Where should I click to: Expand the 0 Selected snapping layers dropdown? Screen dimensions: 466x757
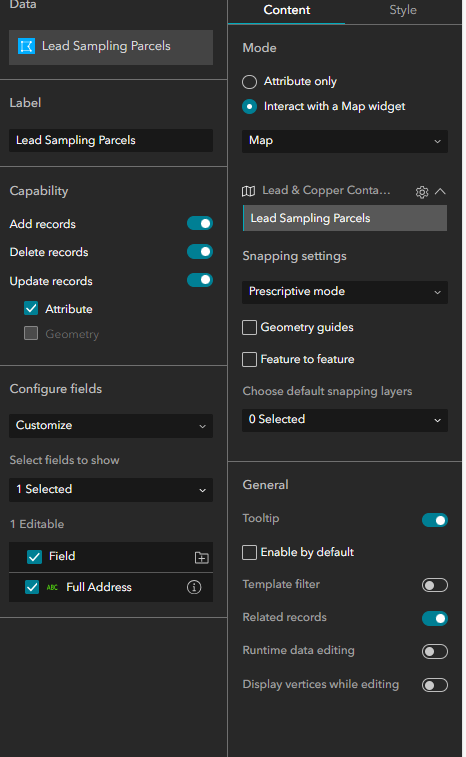coord(345,420)
